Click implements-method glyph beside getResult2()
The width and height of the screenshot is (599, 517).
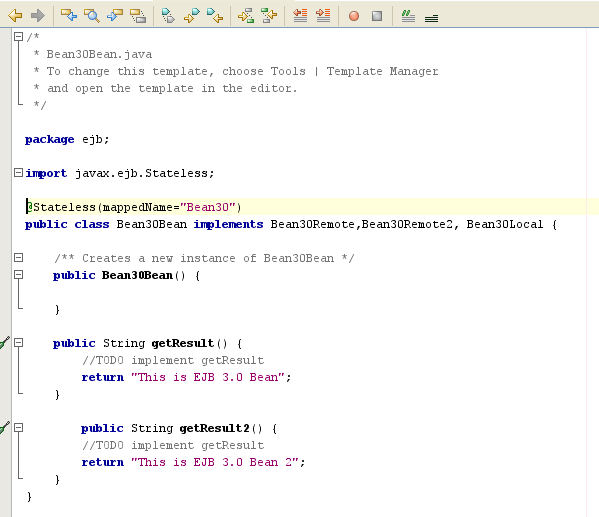click(5, 427)
